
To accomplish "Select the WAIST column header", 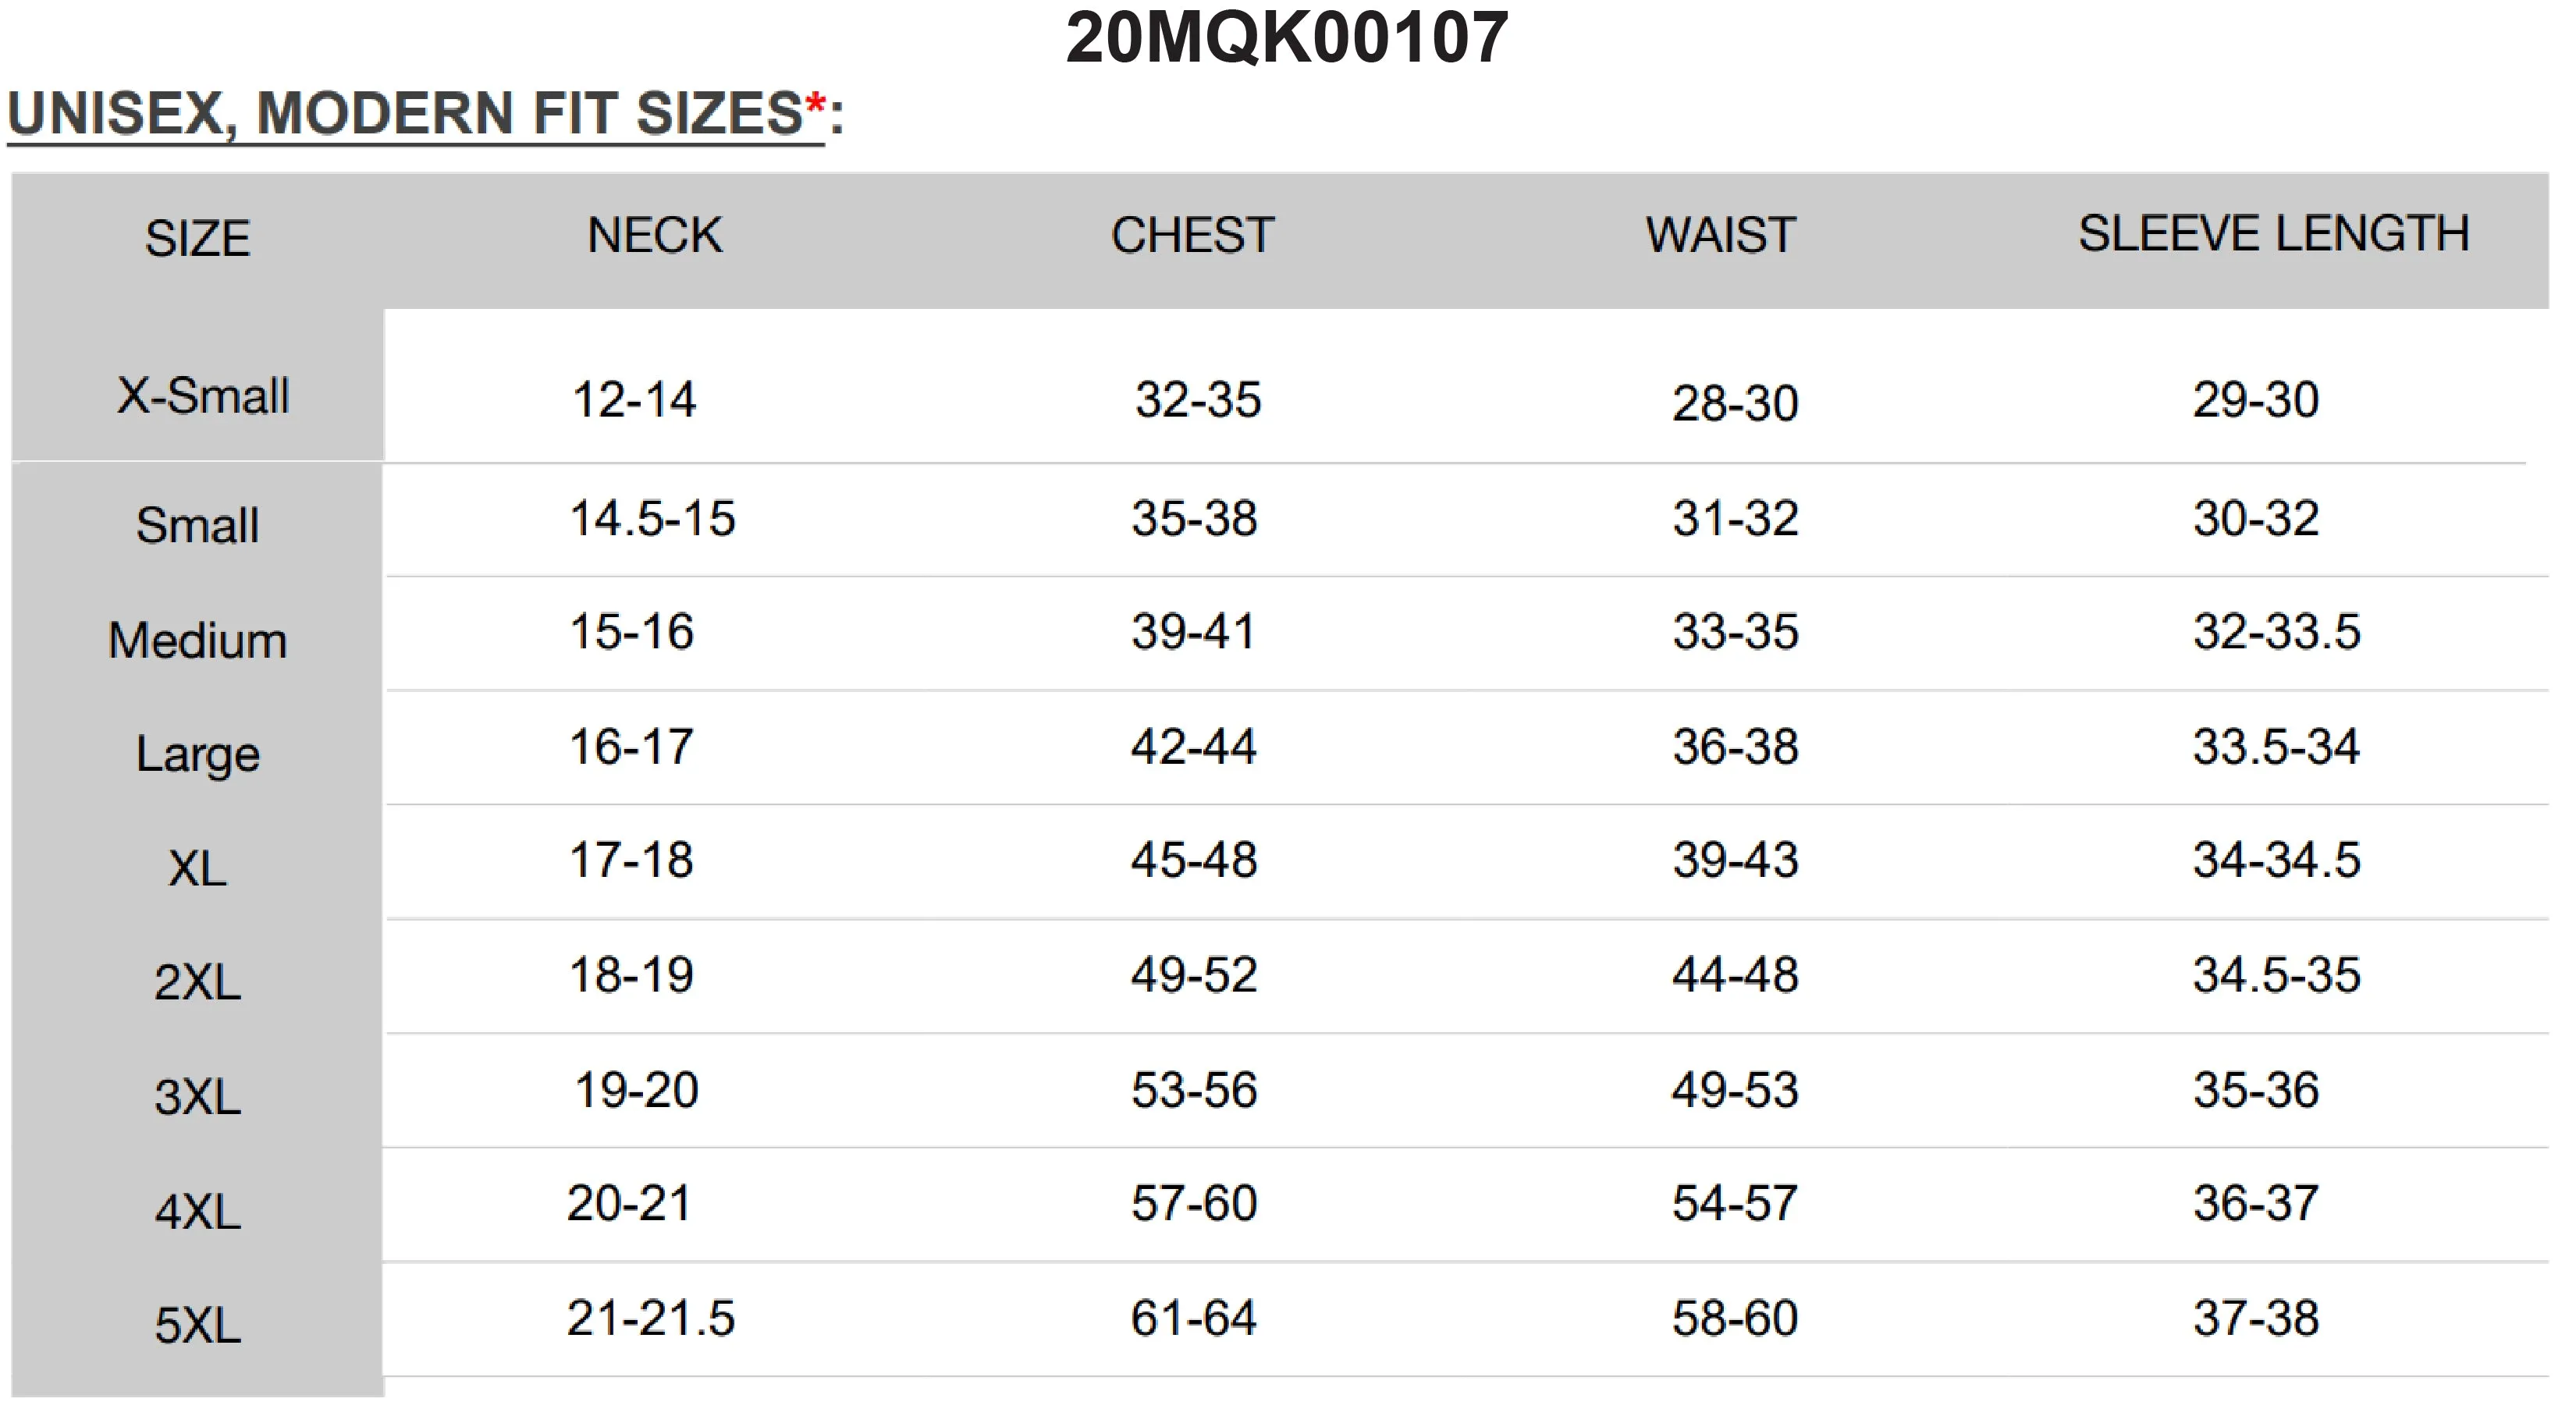I will pos(1721,236).
